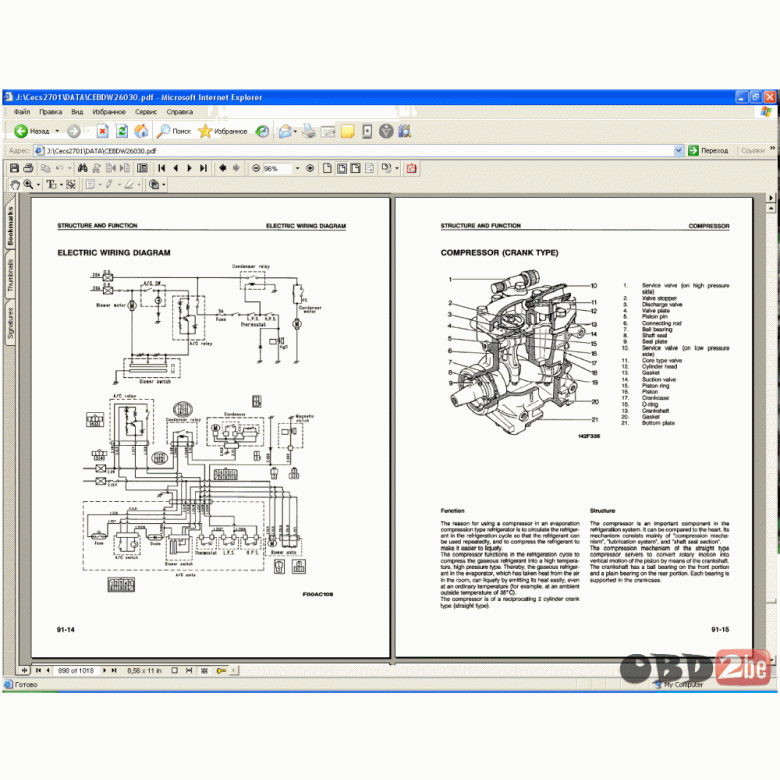780x780 pixels.
Task: Open the Избранное menu
Action: pos(109,112)
